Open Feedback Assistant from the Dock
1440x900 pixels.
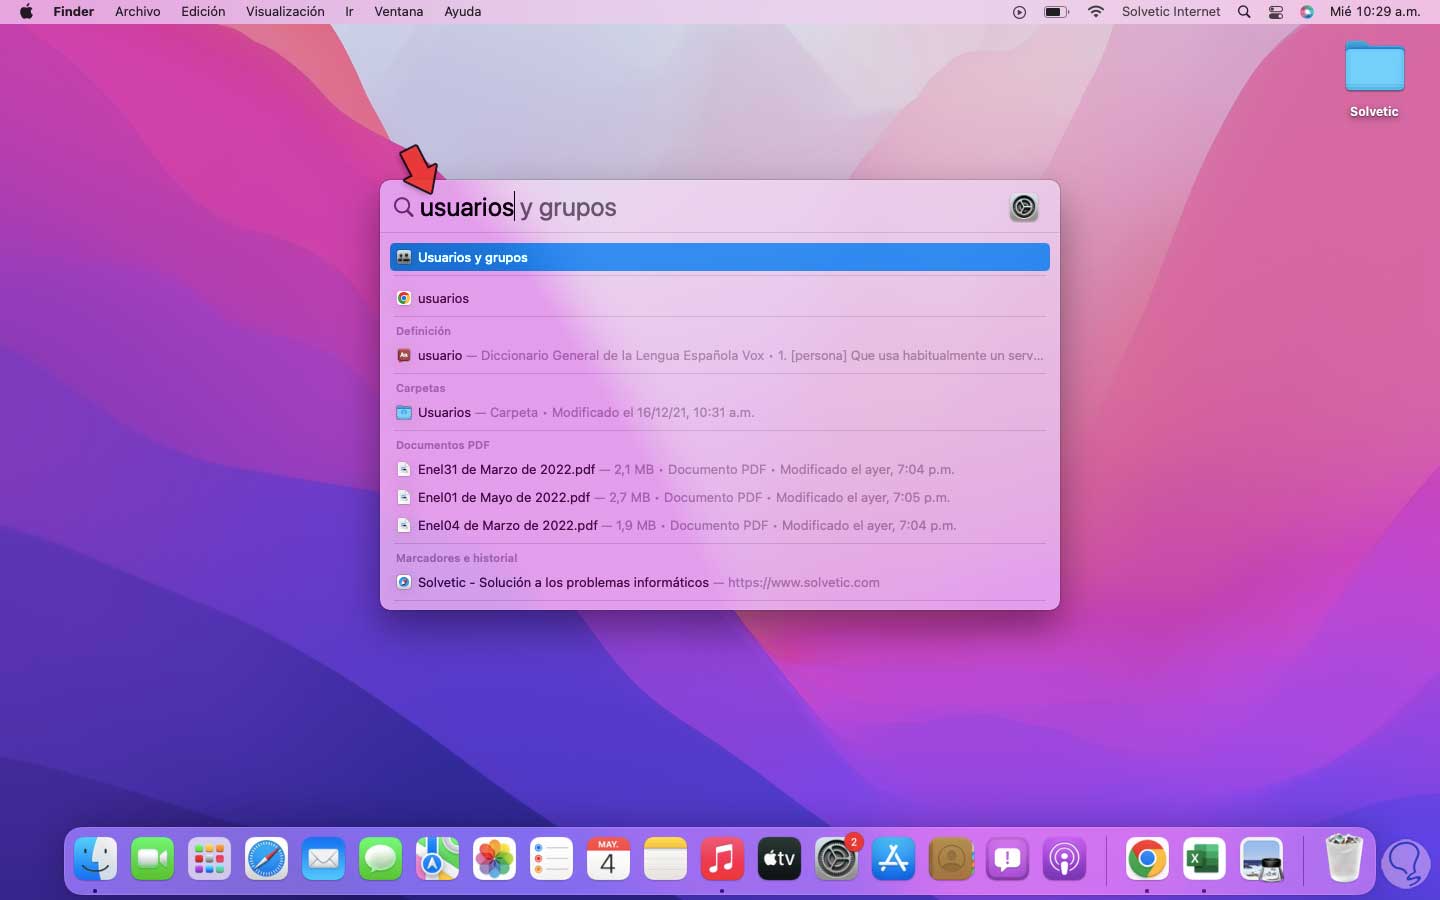pos(1007,858)
